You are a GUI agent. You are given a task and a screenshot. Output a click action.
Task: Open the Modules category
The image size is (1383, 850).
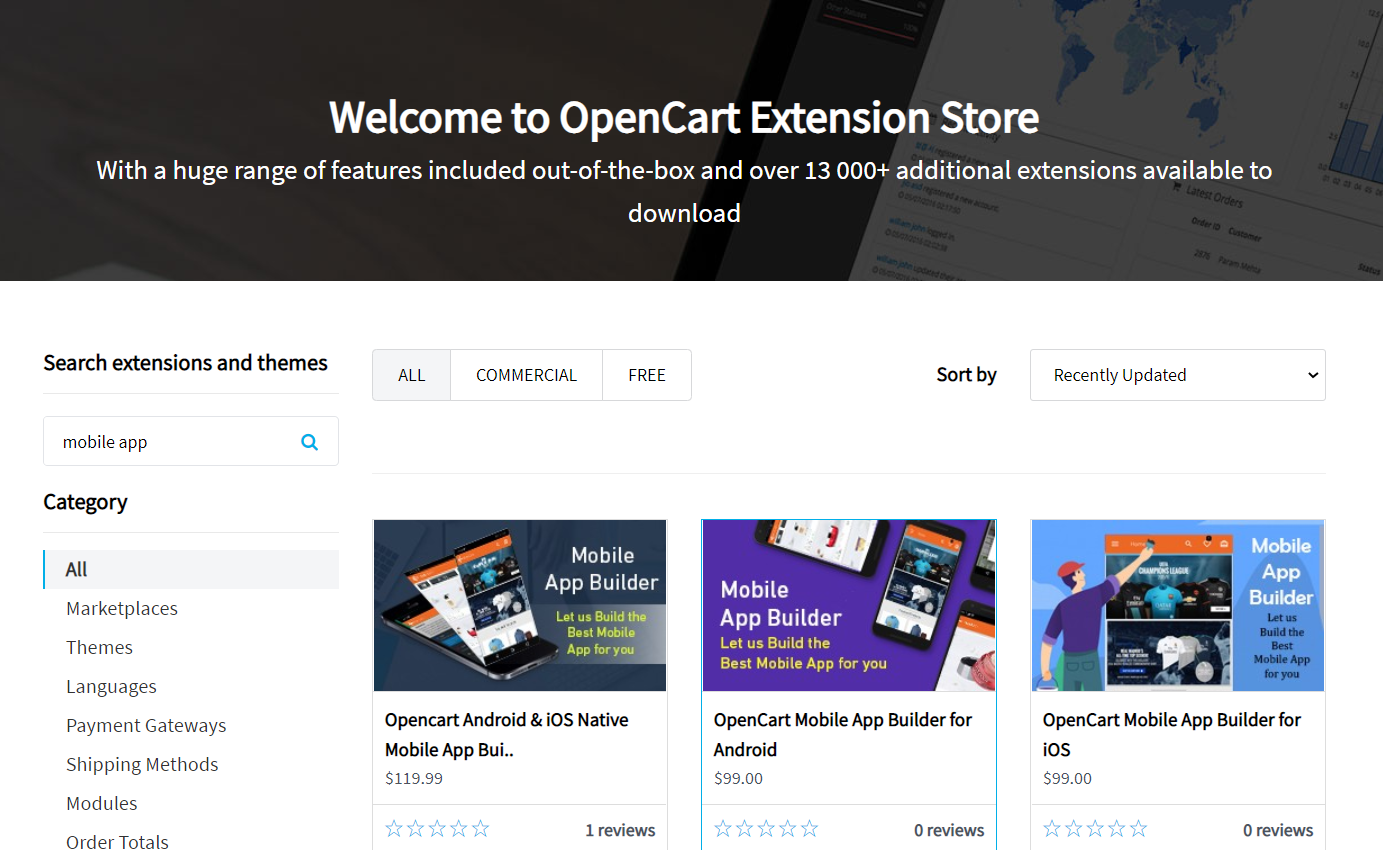pos(101,803)
